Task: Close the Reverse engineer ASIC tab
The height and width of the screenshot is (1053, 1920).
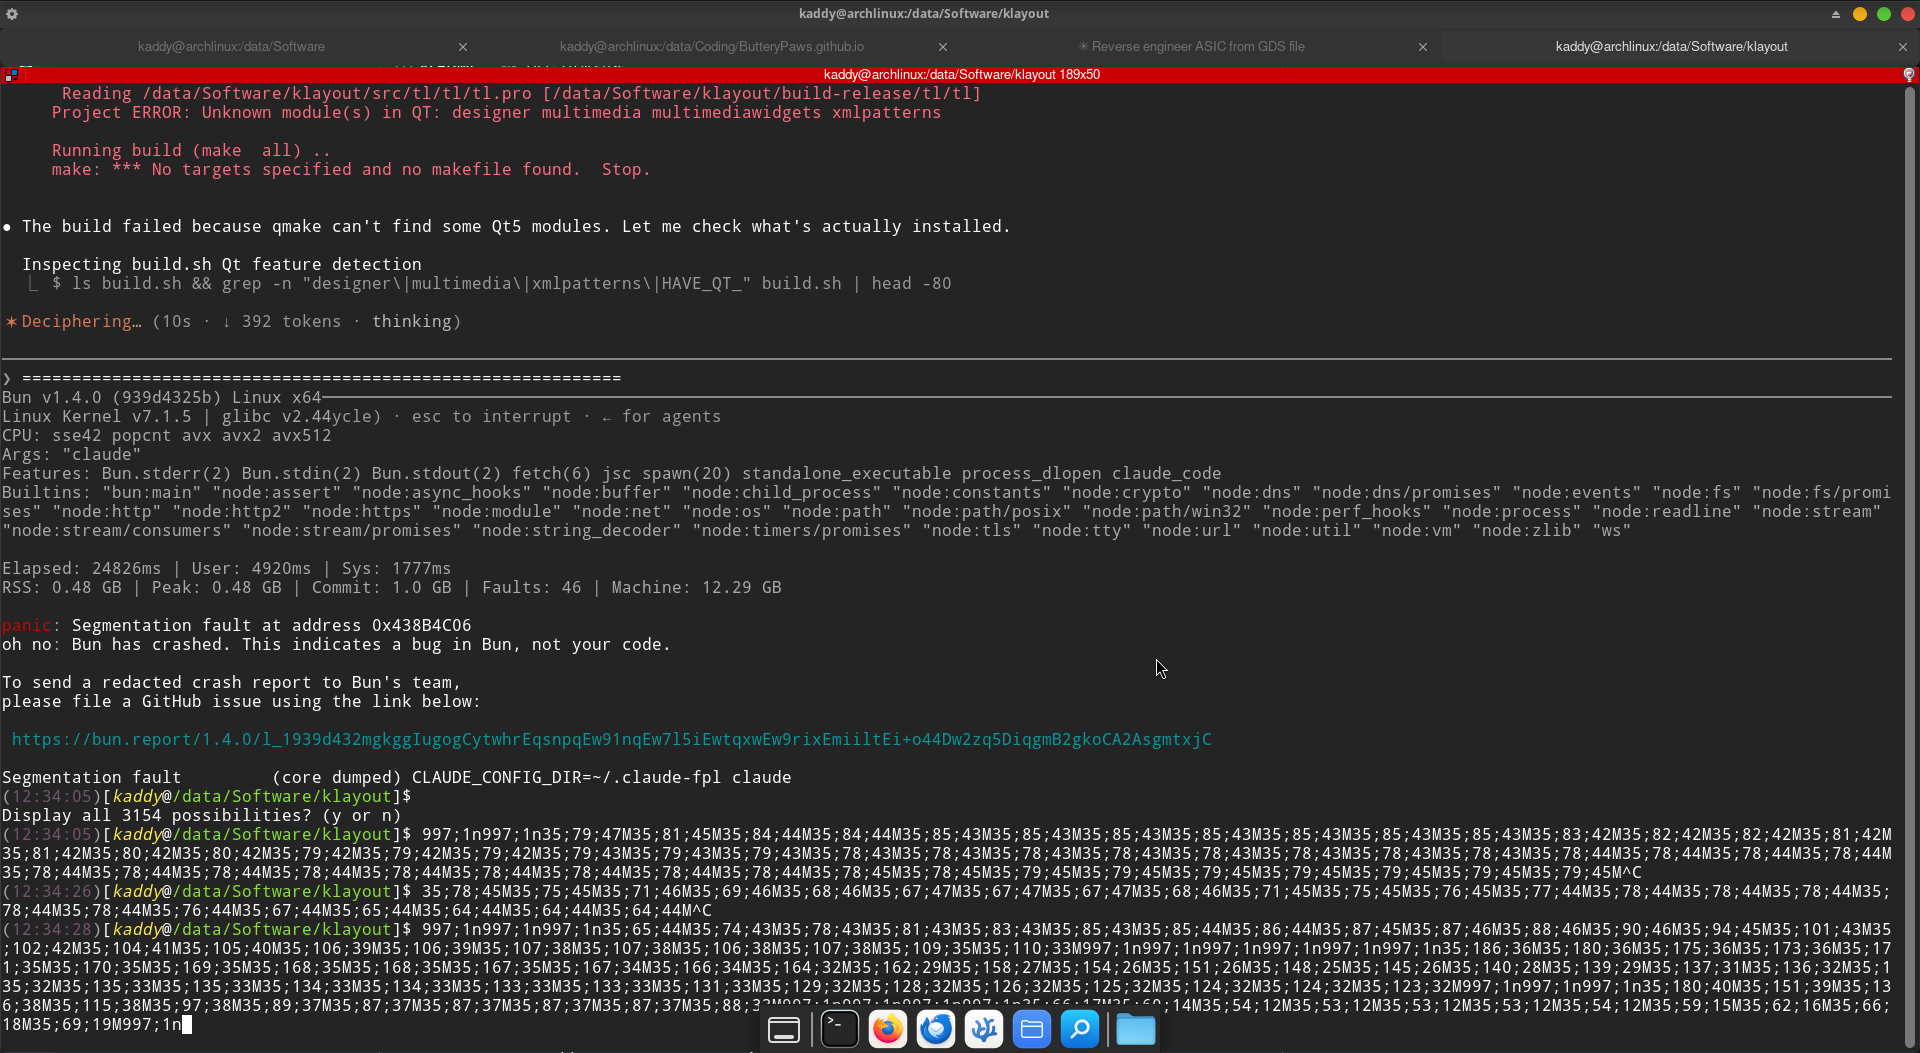Action: click(x=1423, y=47)
